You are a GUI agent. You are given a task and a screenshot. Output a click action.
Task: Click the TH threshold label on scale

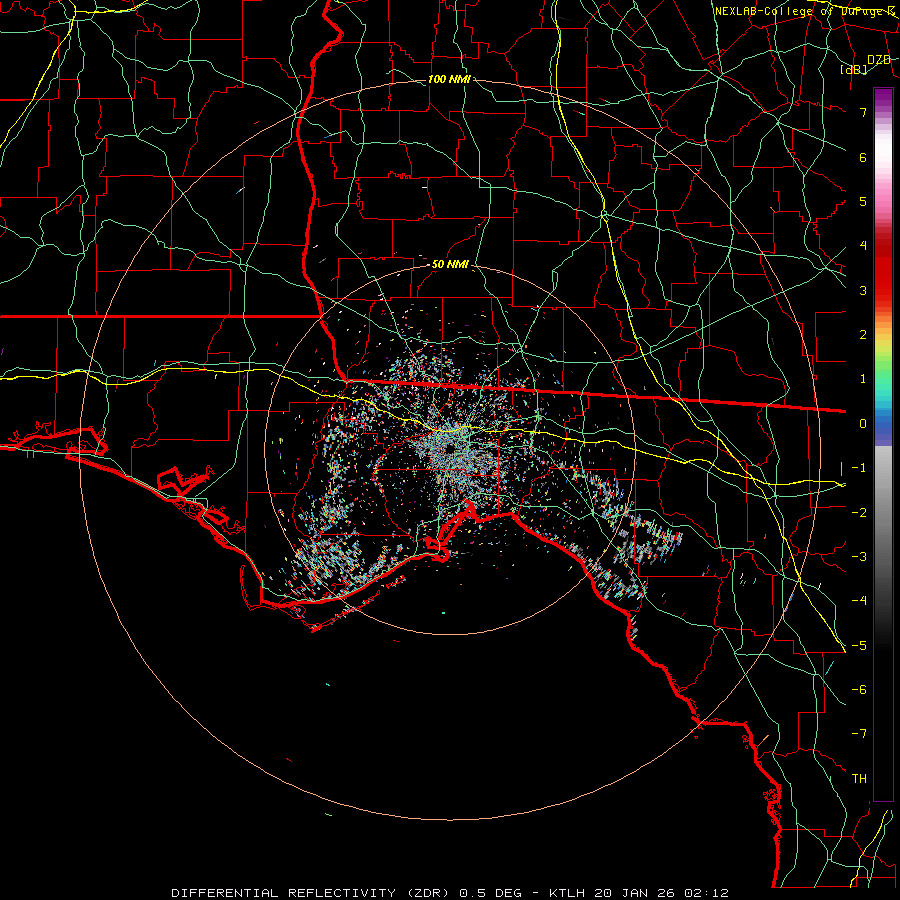(x=859, y=779)
